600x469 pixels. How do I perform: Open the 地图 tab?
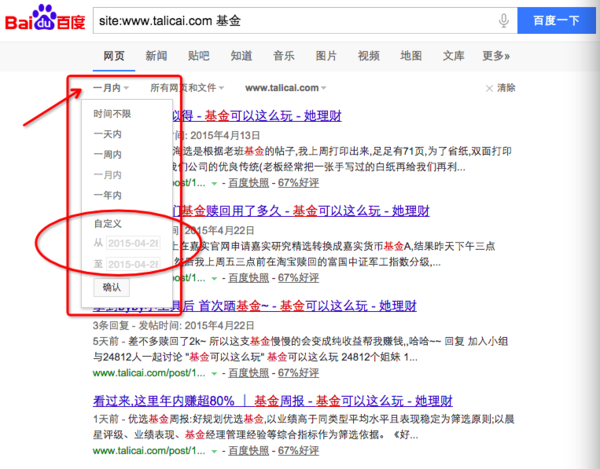411,56
